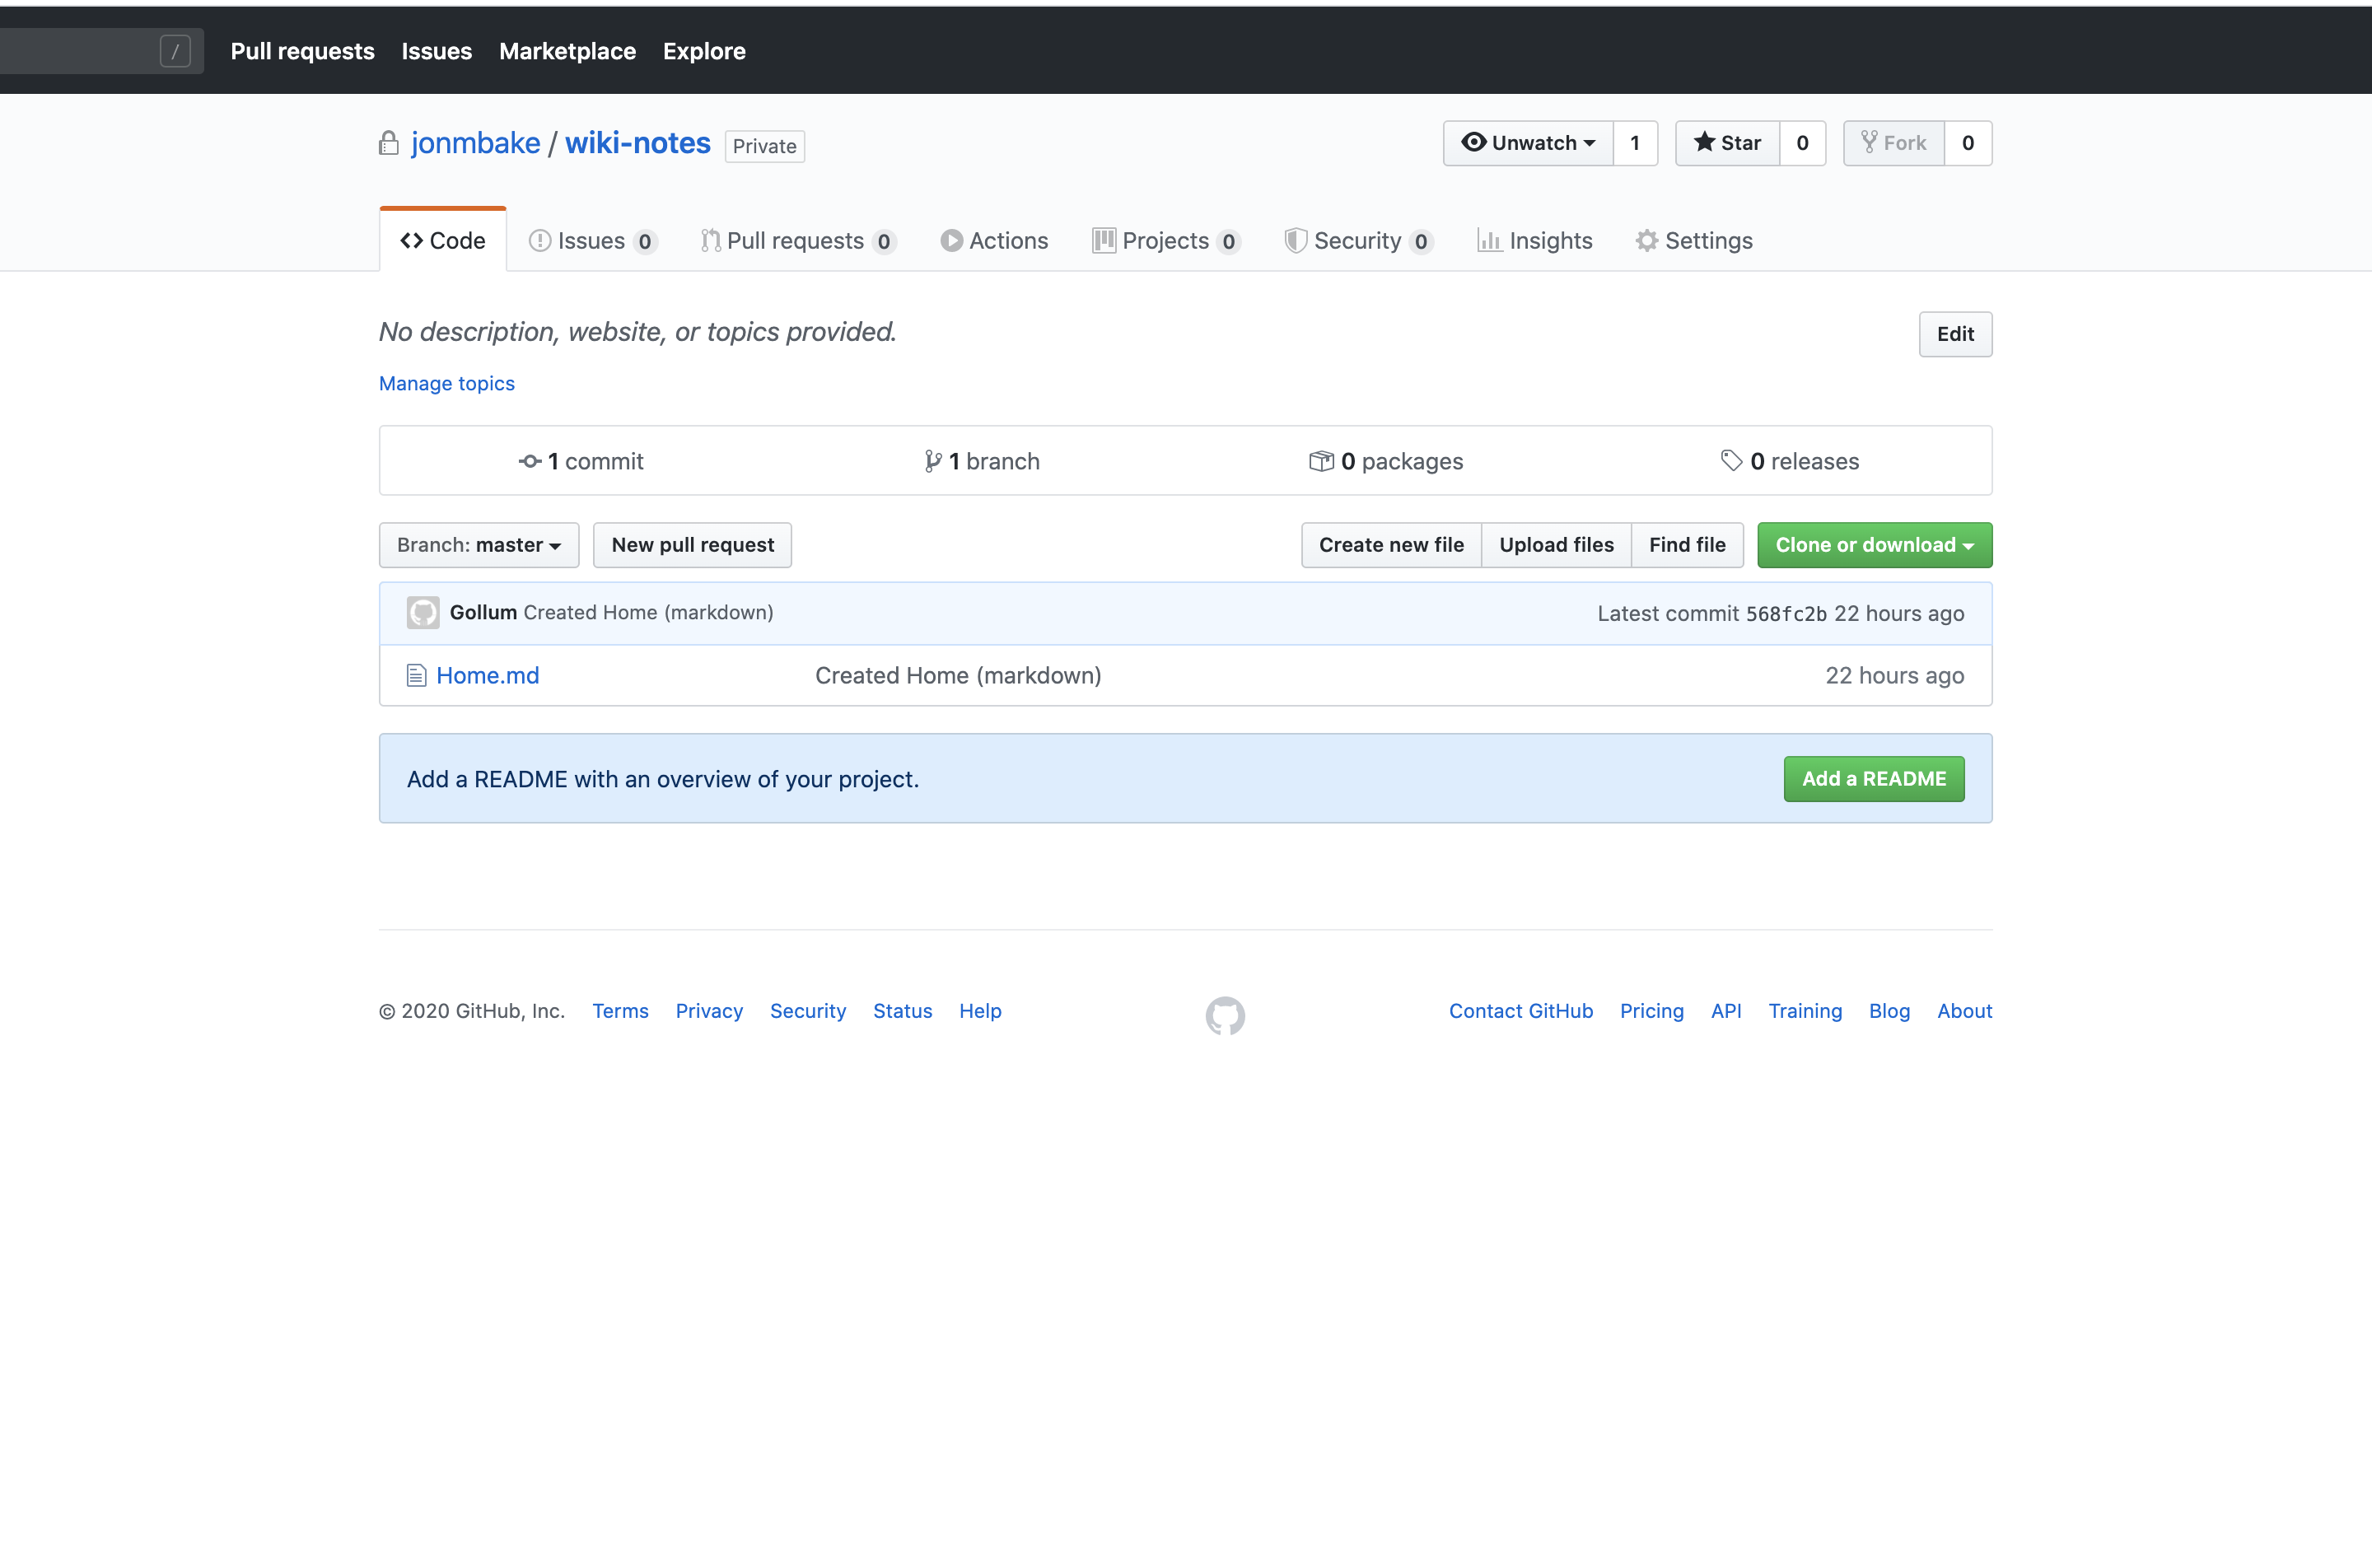Click the package icon beside 0 packages
Viewport: 2372px width, 1568px height.
(1321, 461)
